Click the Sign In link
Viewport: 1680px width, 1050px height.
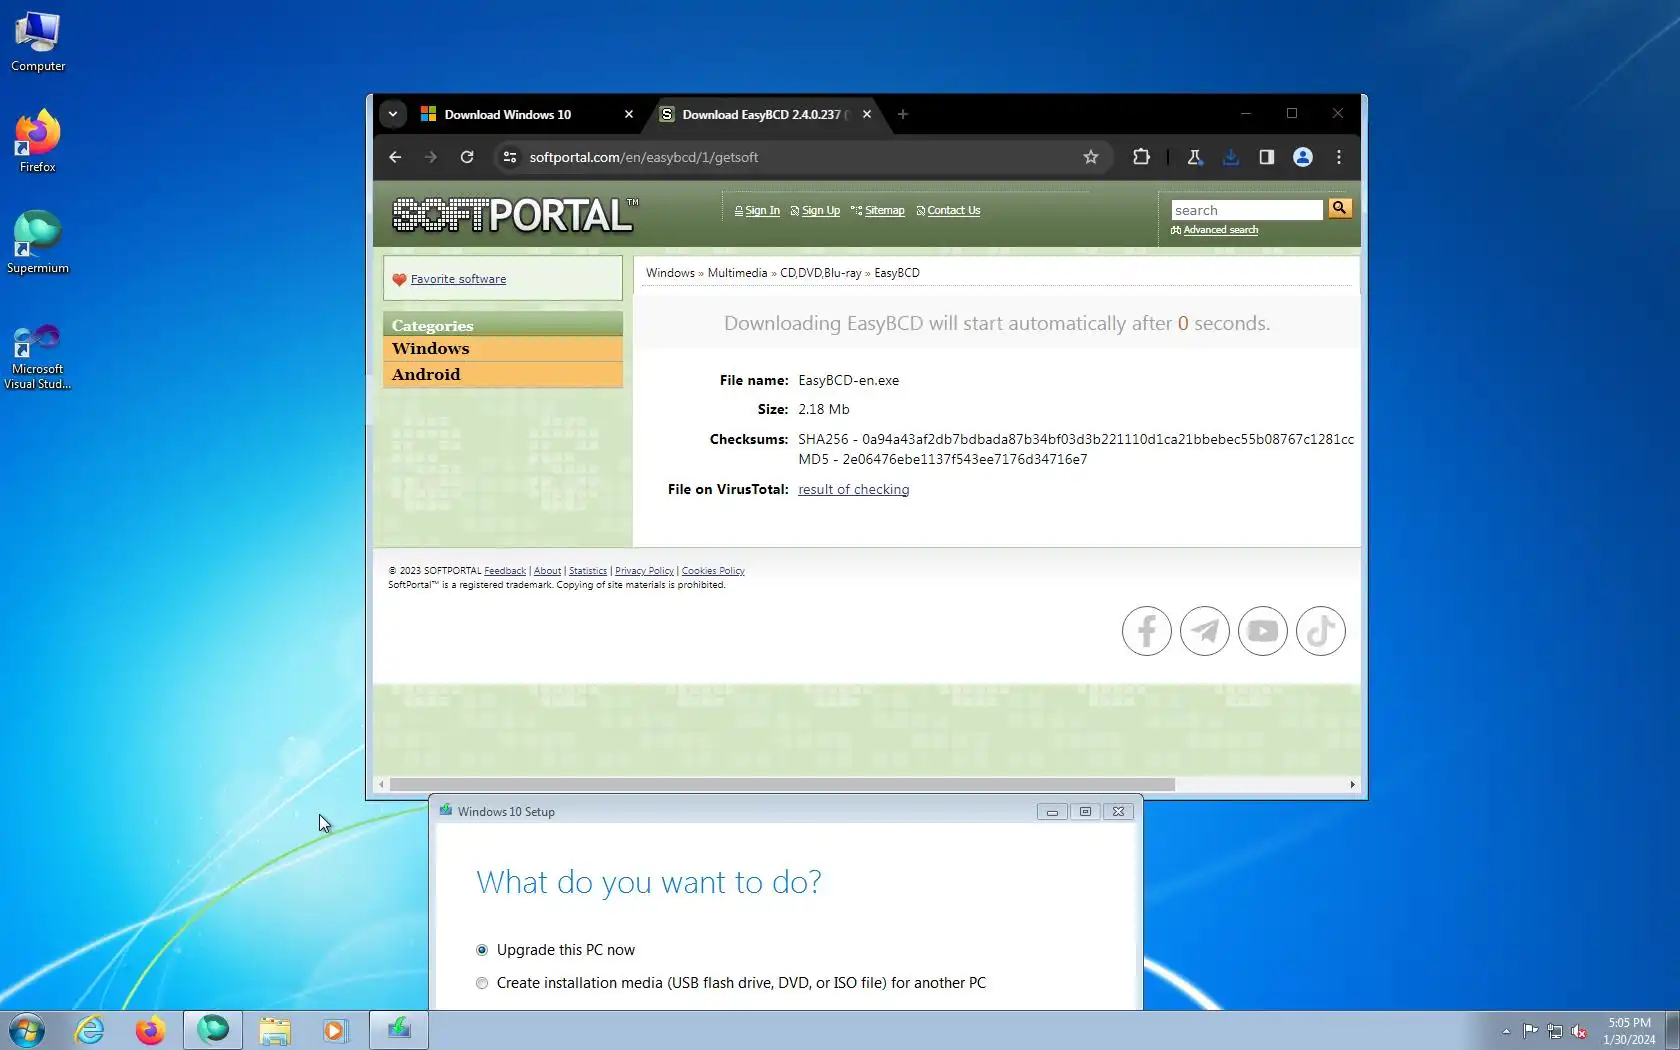tap(762, 210)
